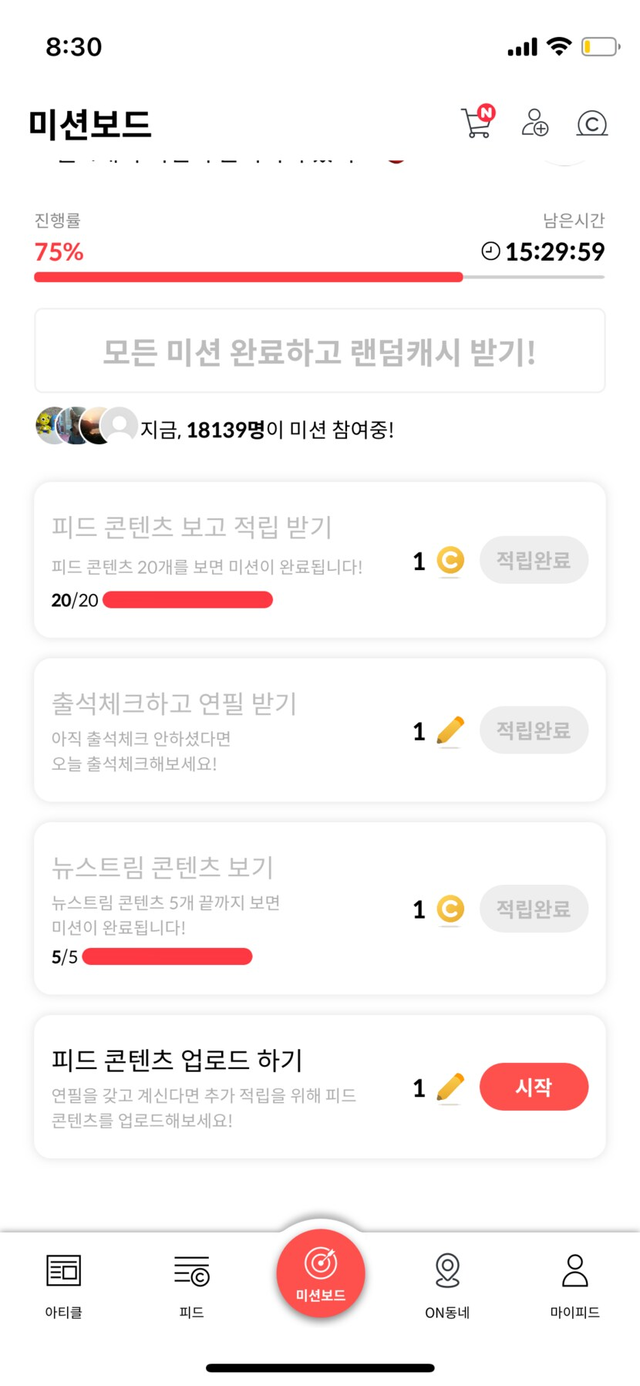Image resolution: width=640 pixels, height=1386 pixels.
Task: Open the cash coin icon in header
Action: coord(592,123)
